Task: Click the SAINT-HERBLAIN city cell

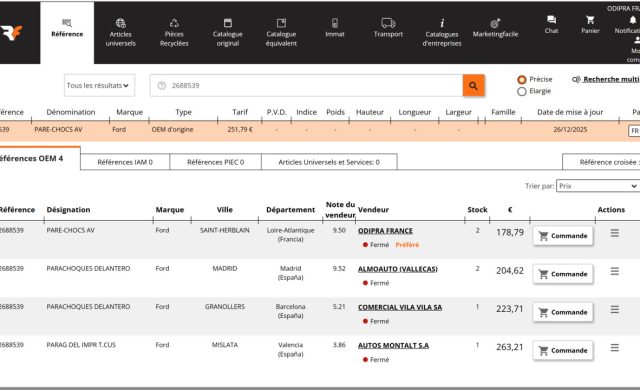Action: pyautogui.click(x=224, y=230)
